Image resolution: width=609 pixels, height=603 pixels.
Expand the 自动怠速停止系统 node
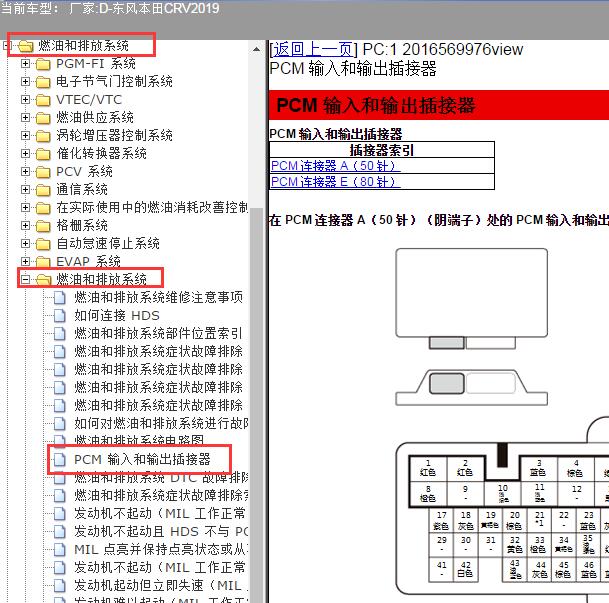coord(25,243)
